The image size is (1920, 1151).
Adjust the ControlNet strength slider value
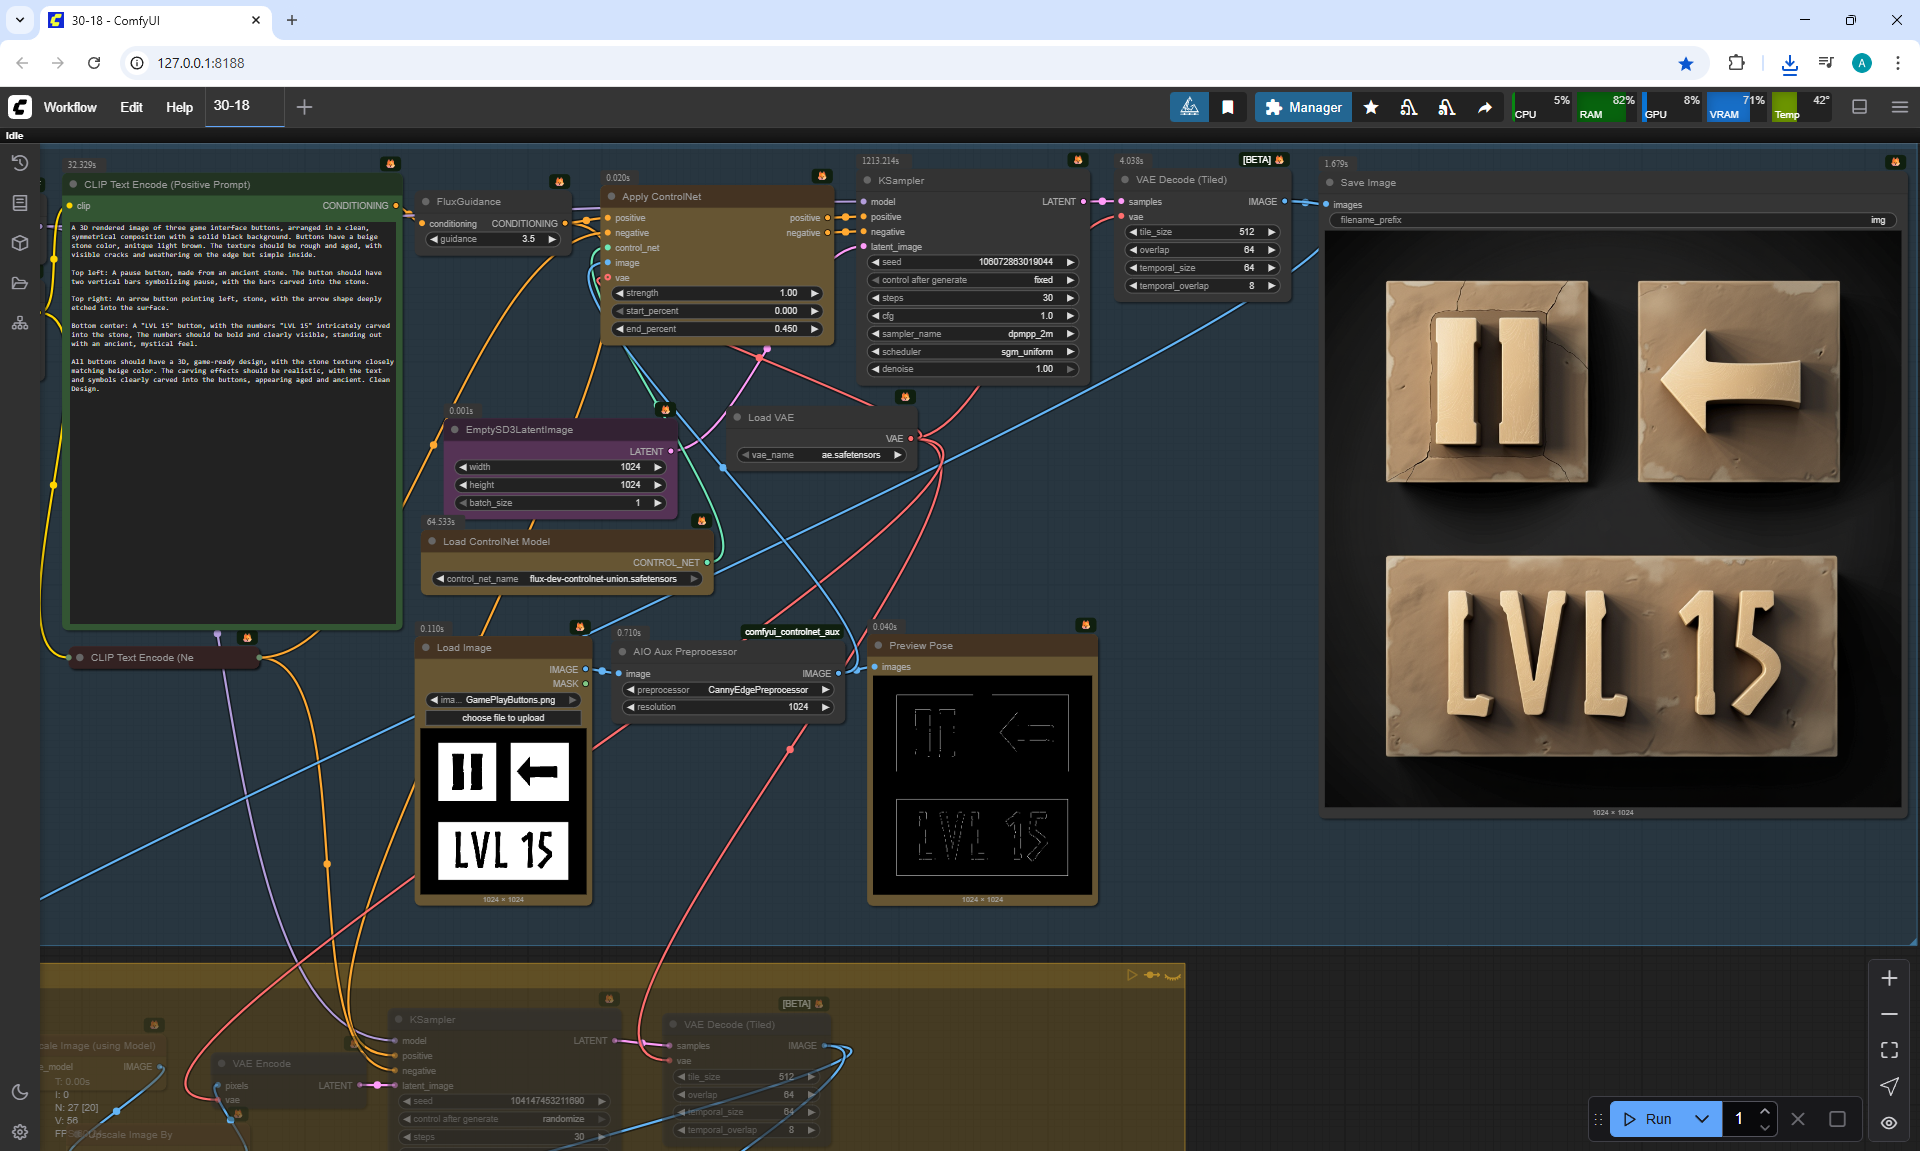[716, 293]
